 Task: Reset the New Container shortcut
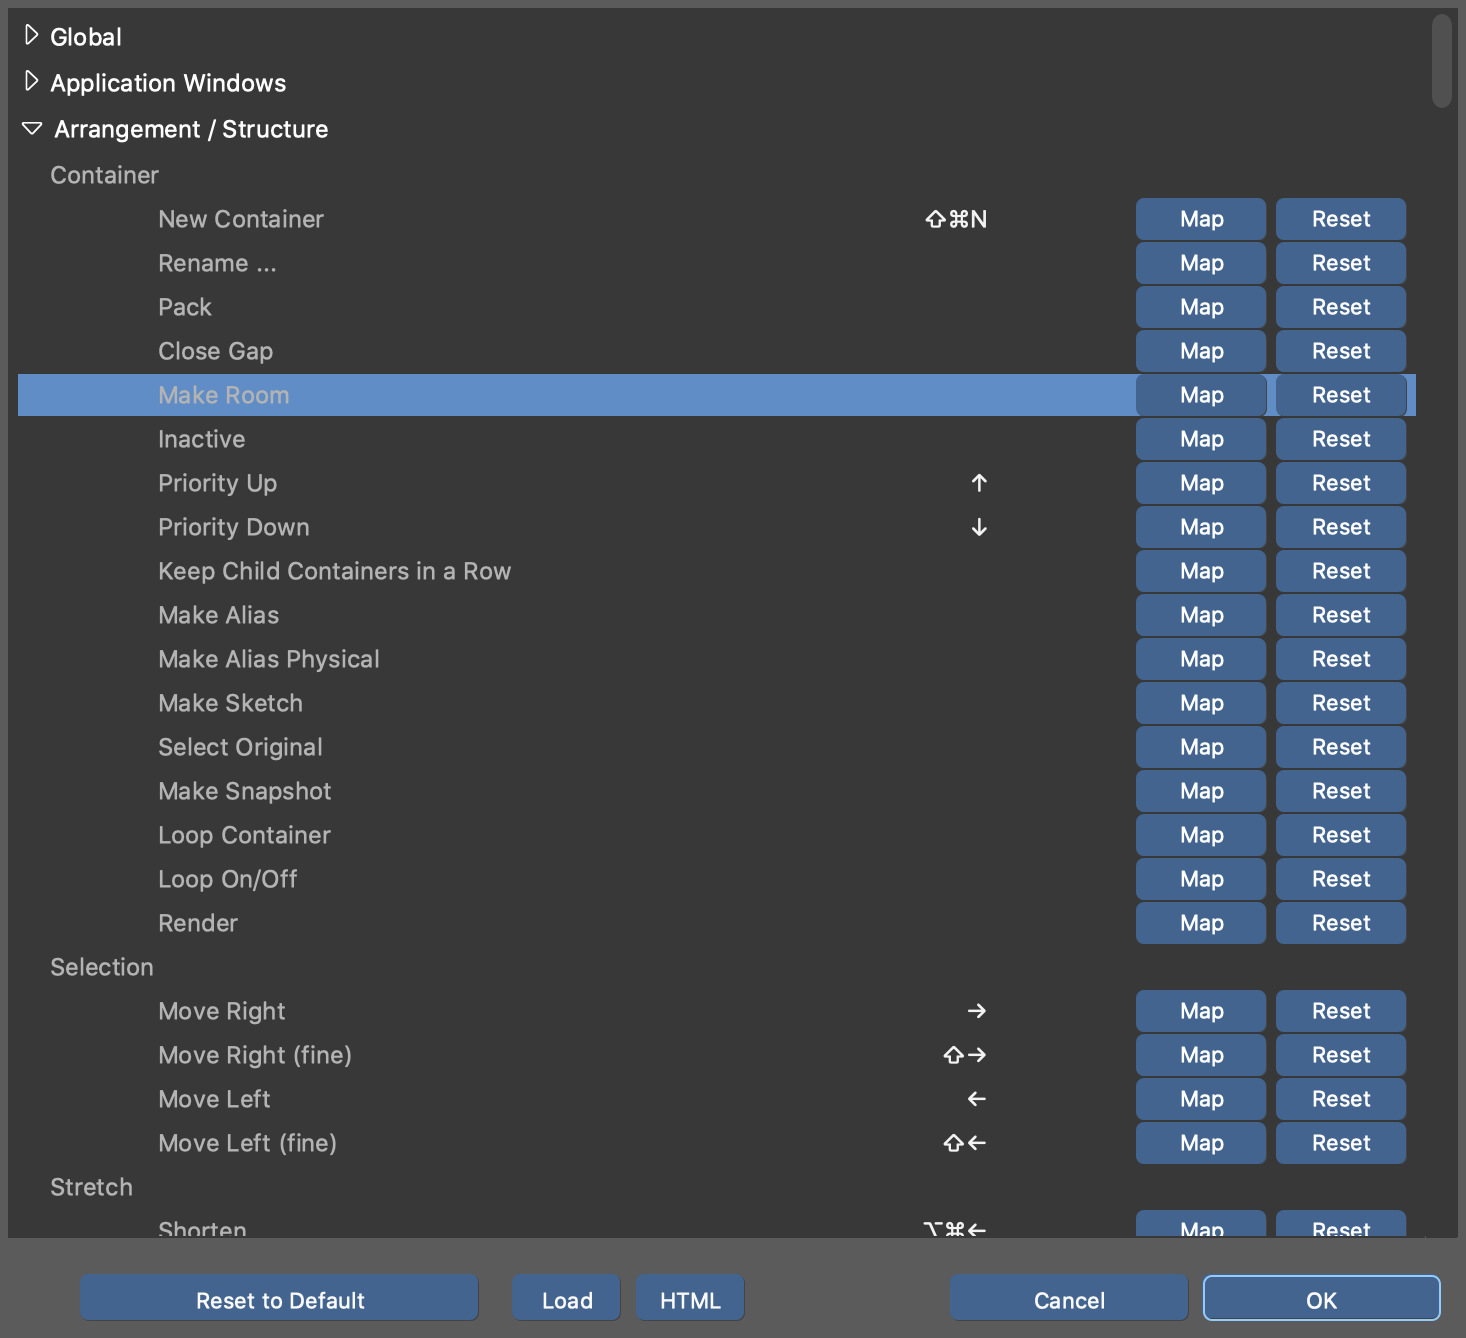point(1340,219)
